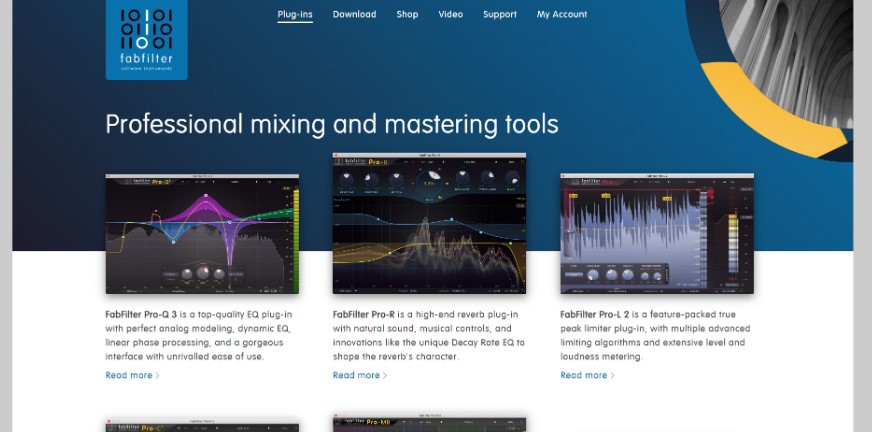
Task: Open the Pro-L 2 screenshot thumbnail
Action: tap(657, 234)
